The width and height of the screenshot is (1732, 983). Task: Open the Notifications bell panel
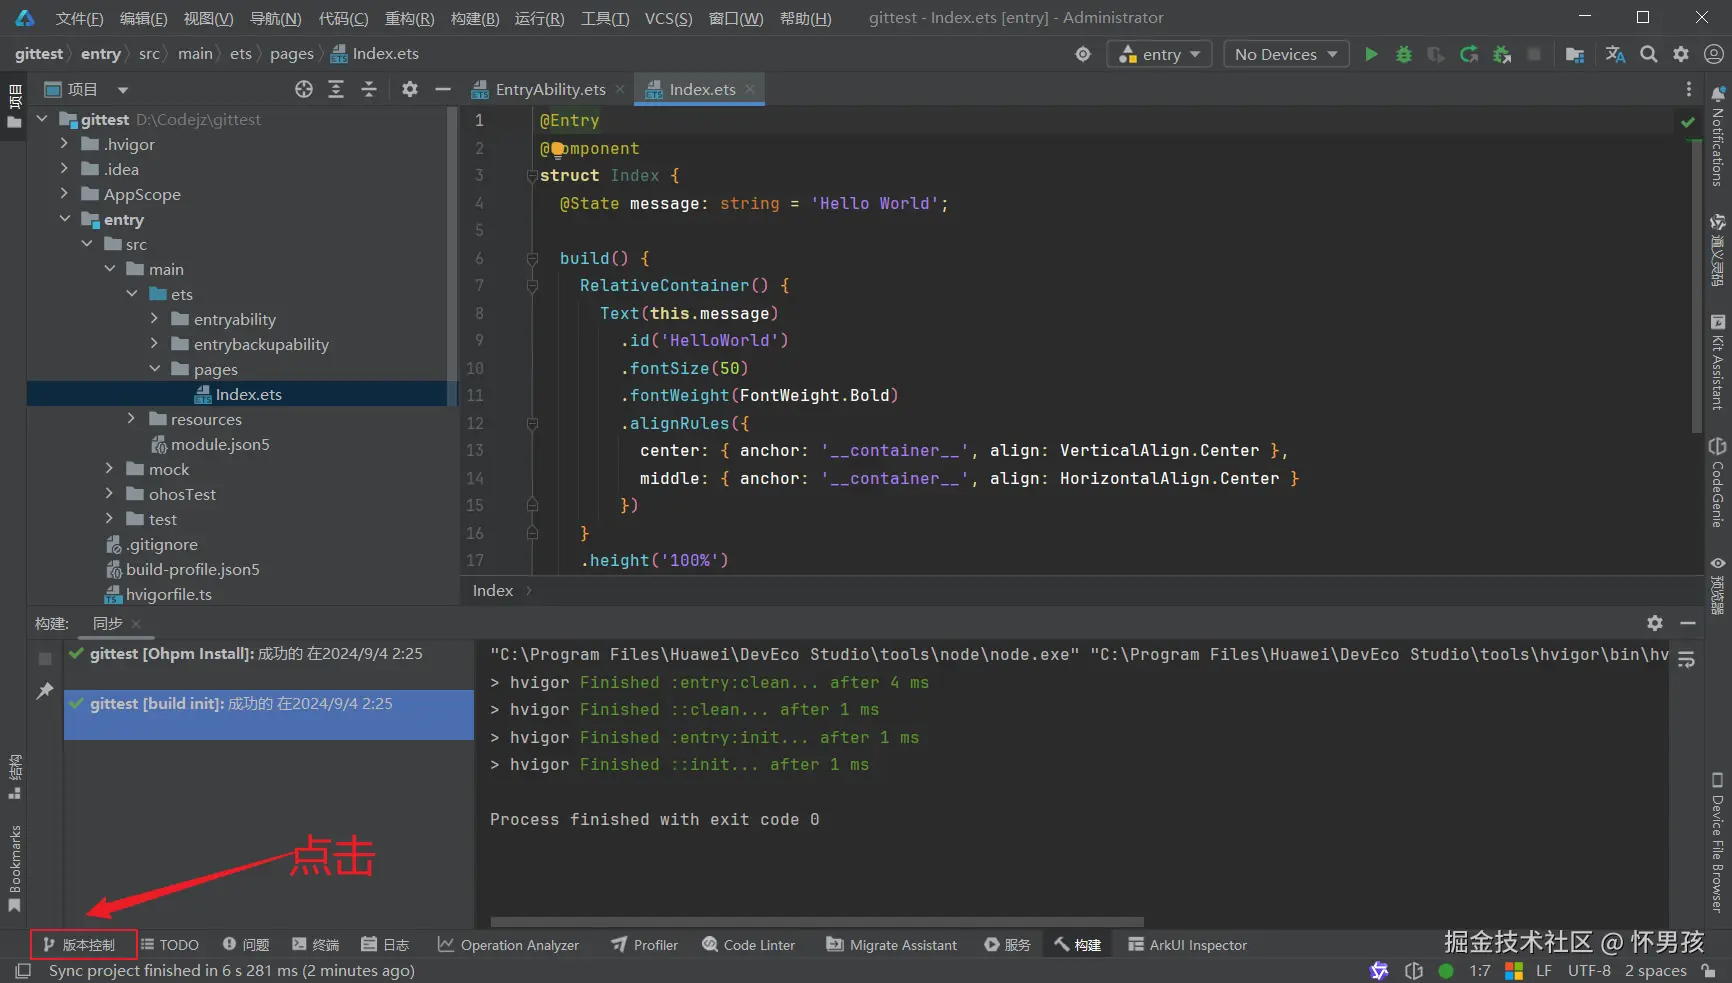click(1718, 94)
